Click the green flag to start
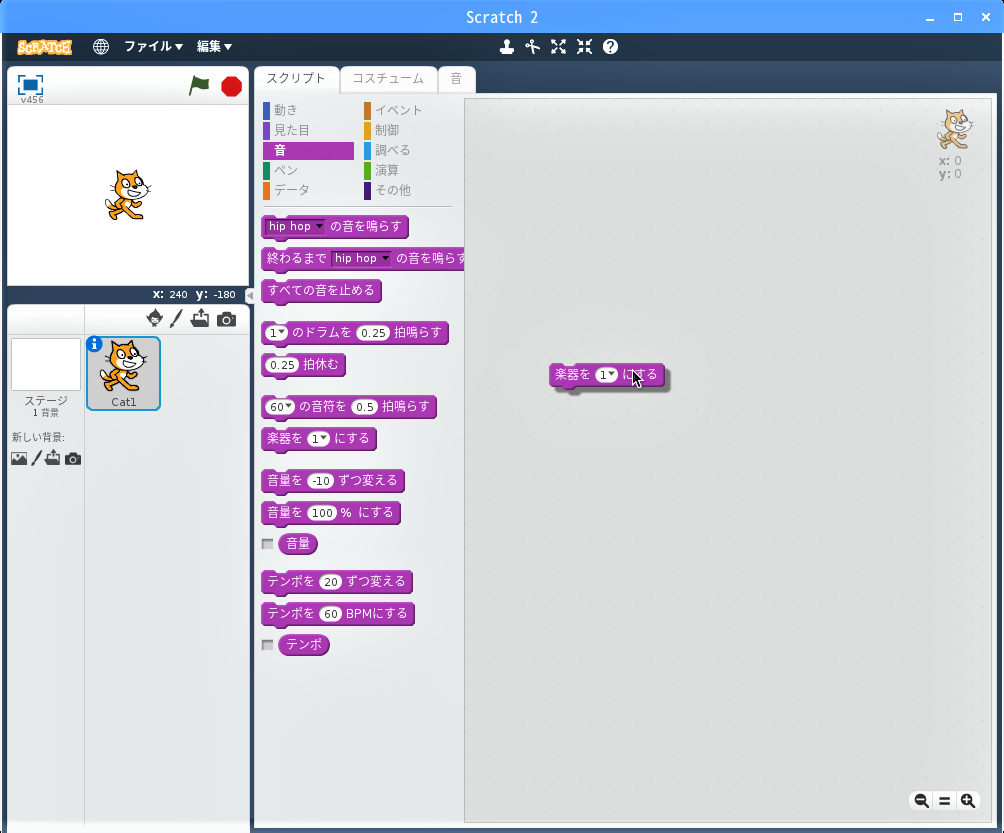Screen dimensions: 1004x833 coord(200,86)
